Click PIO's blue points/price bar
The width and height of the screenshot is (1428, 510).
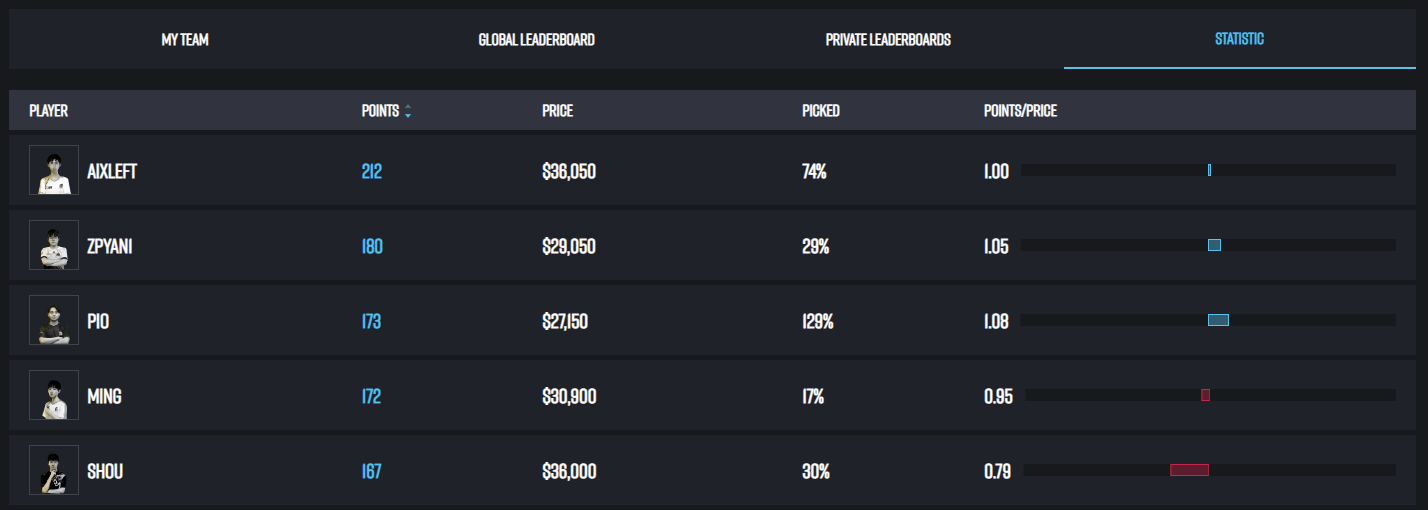coord(1218,320)
